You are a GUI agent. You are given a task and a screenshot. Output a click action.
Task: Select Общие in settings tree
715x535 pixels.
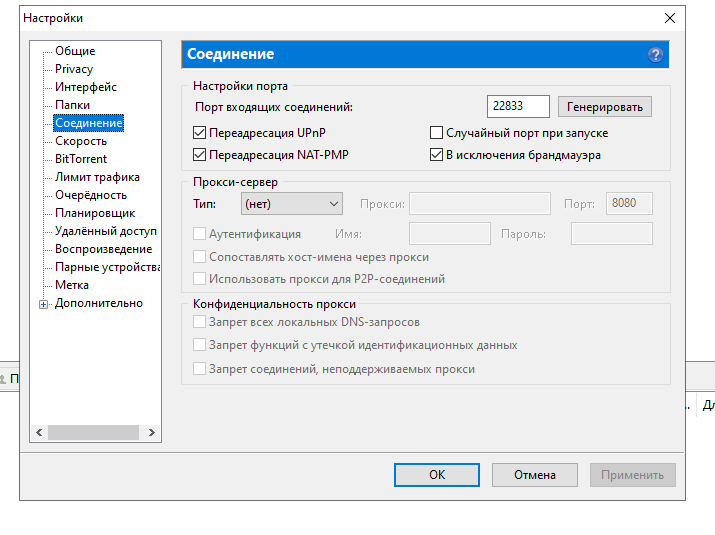pos(75,51)
